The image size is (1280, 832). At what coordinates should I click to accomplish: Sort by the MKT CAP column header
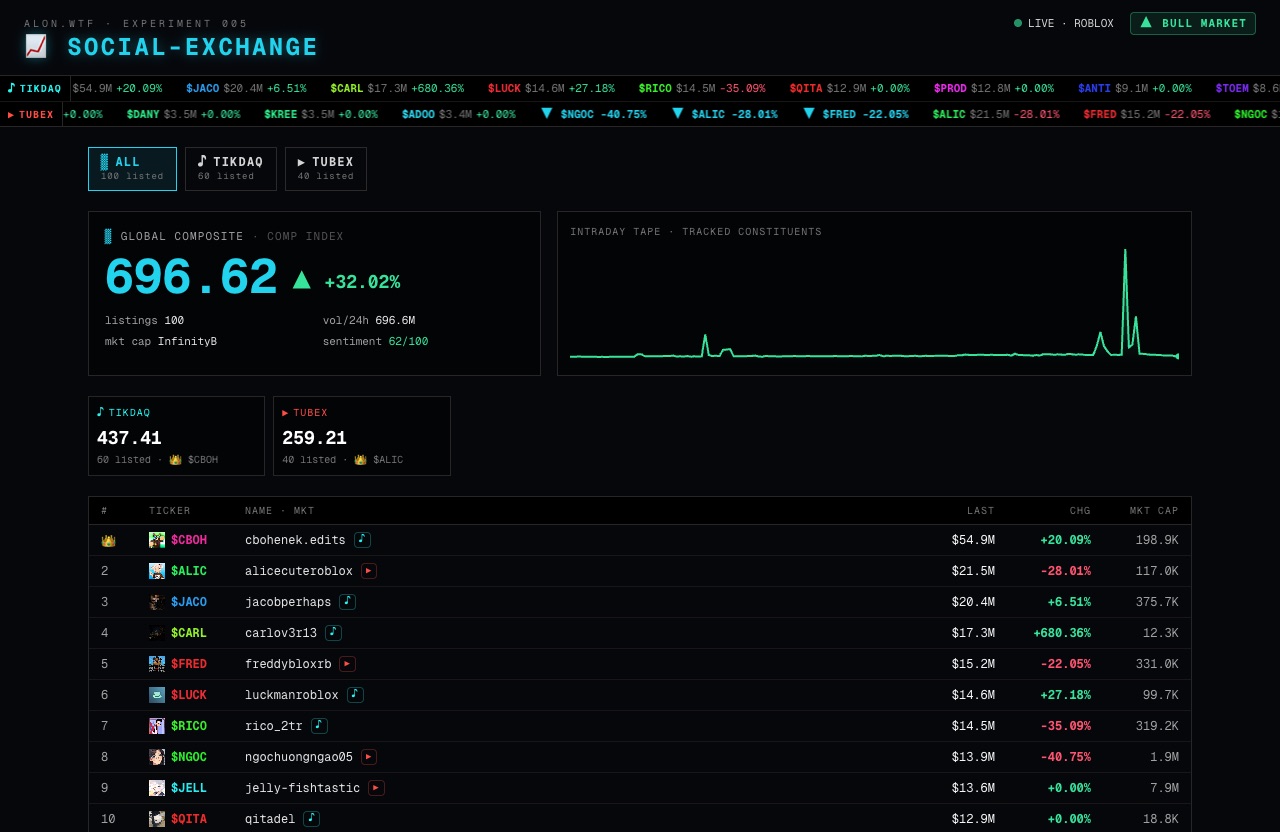1154,511
